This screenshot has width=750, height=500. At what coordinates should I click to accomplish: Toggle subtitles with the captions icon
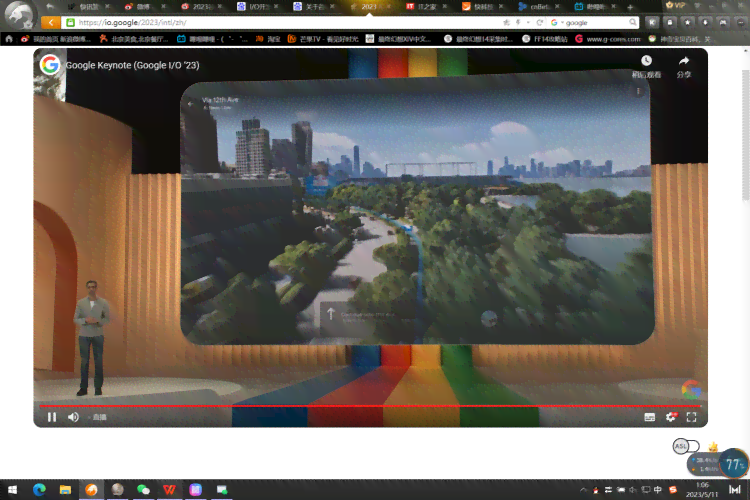[x=650, y=417]
